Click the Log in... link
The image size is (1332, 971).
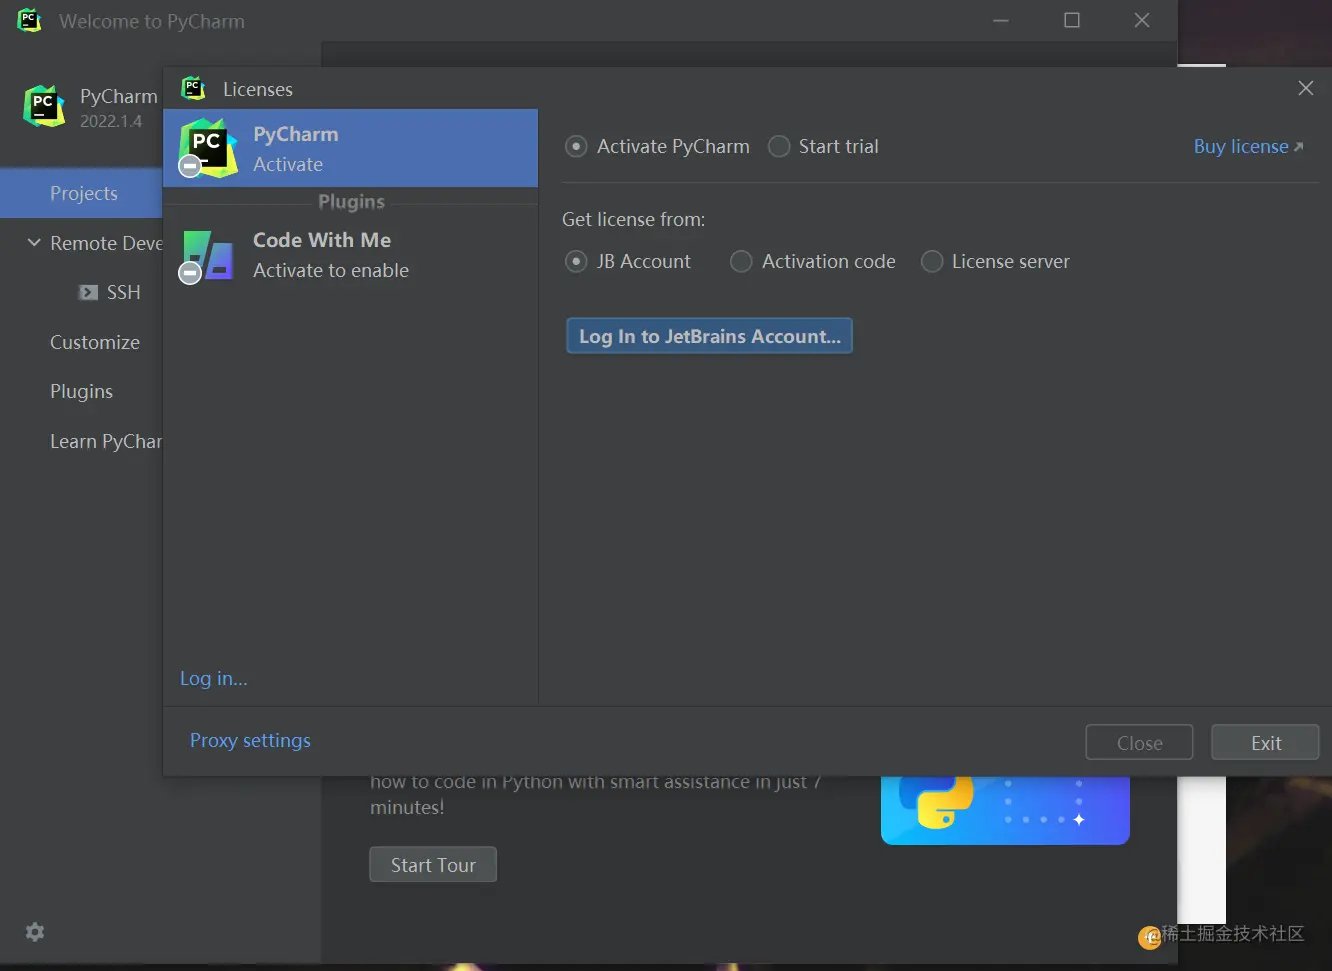[x=214, y=679]
